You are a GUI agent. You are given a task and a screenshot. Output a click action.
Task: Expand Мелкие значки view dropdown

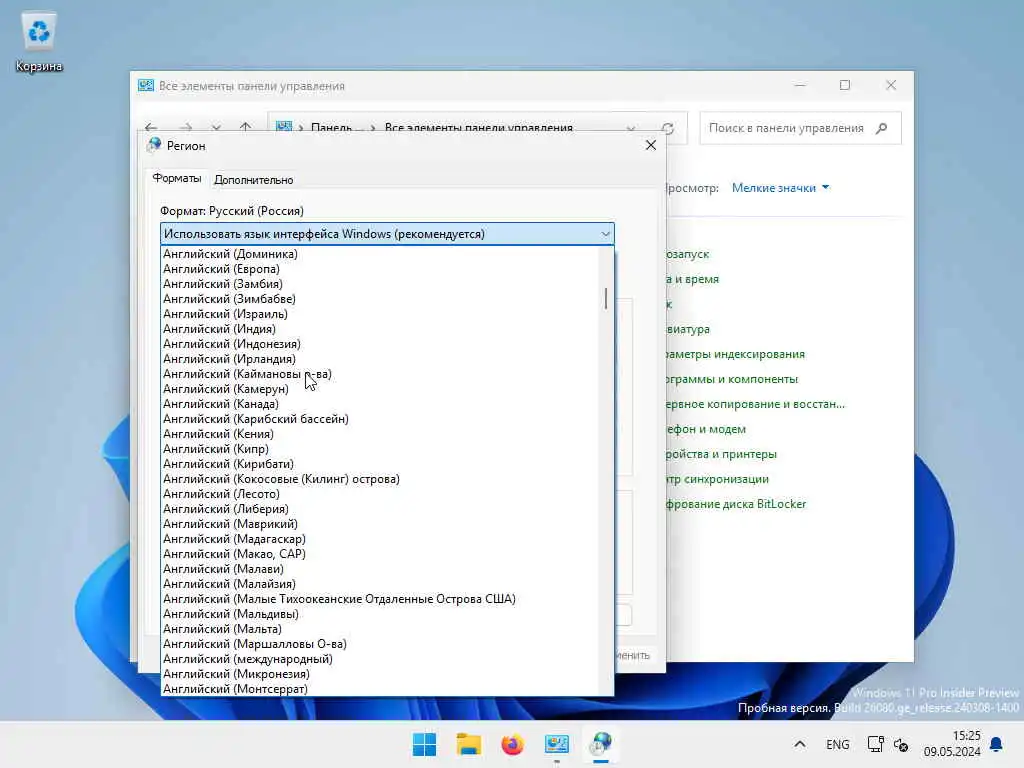point(780,188)
